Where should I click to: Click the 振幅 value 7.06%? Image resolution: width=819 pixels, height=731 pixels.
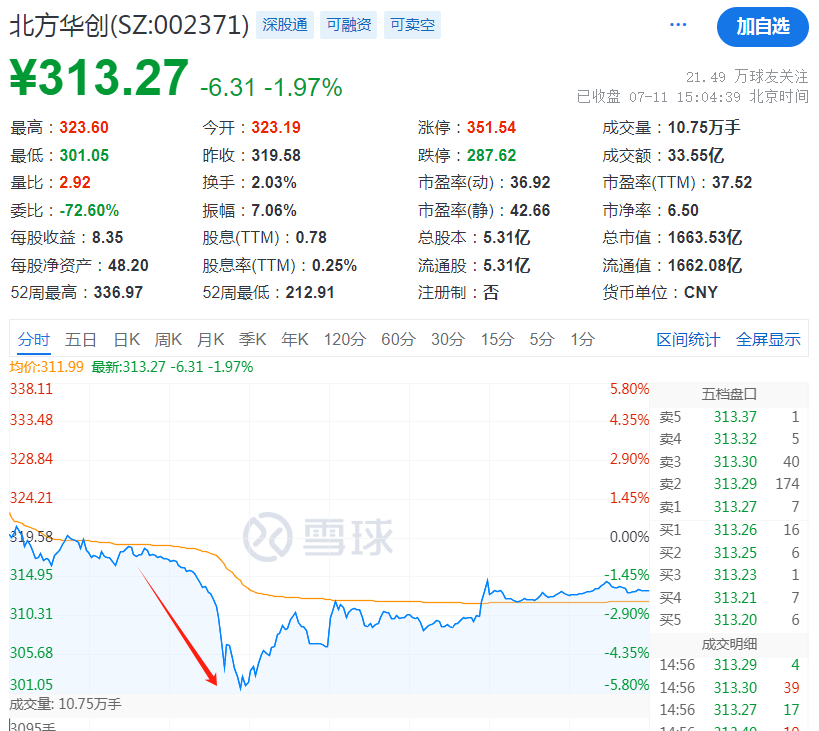[274, 210]
